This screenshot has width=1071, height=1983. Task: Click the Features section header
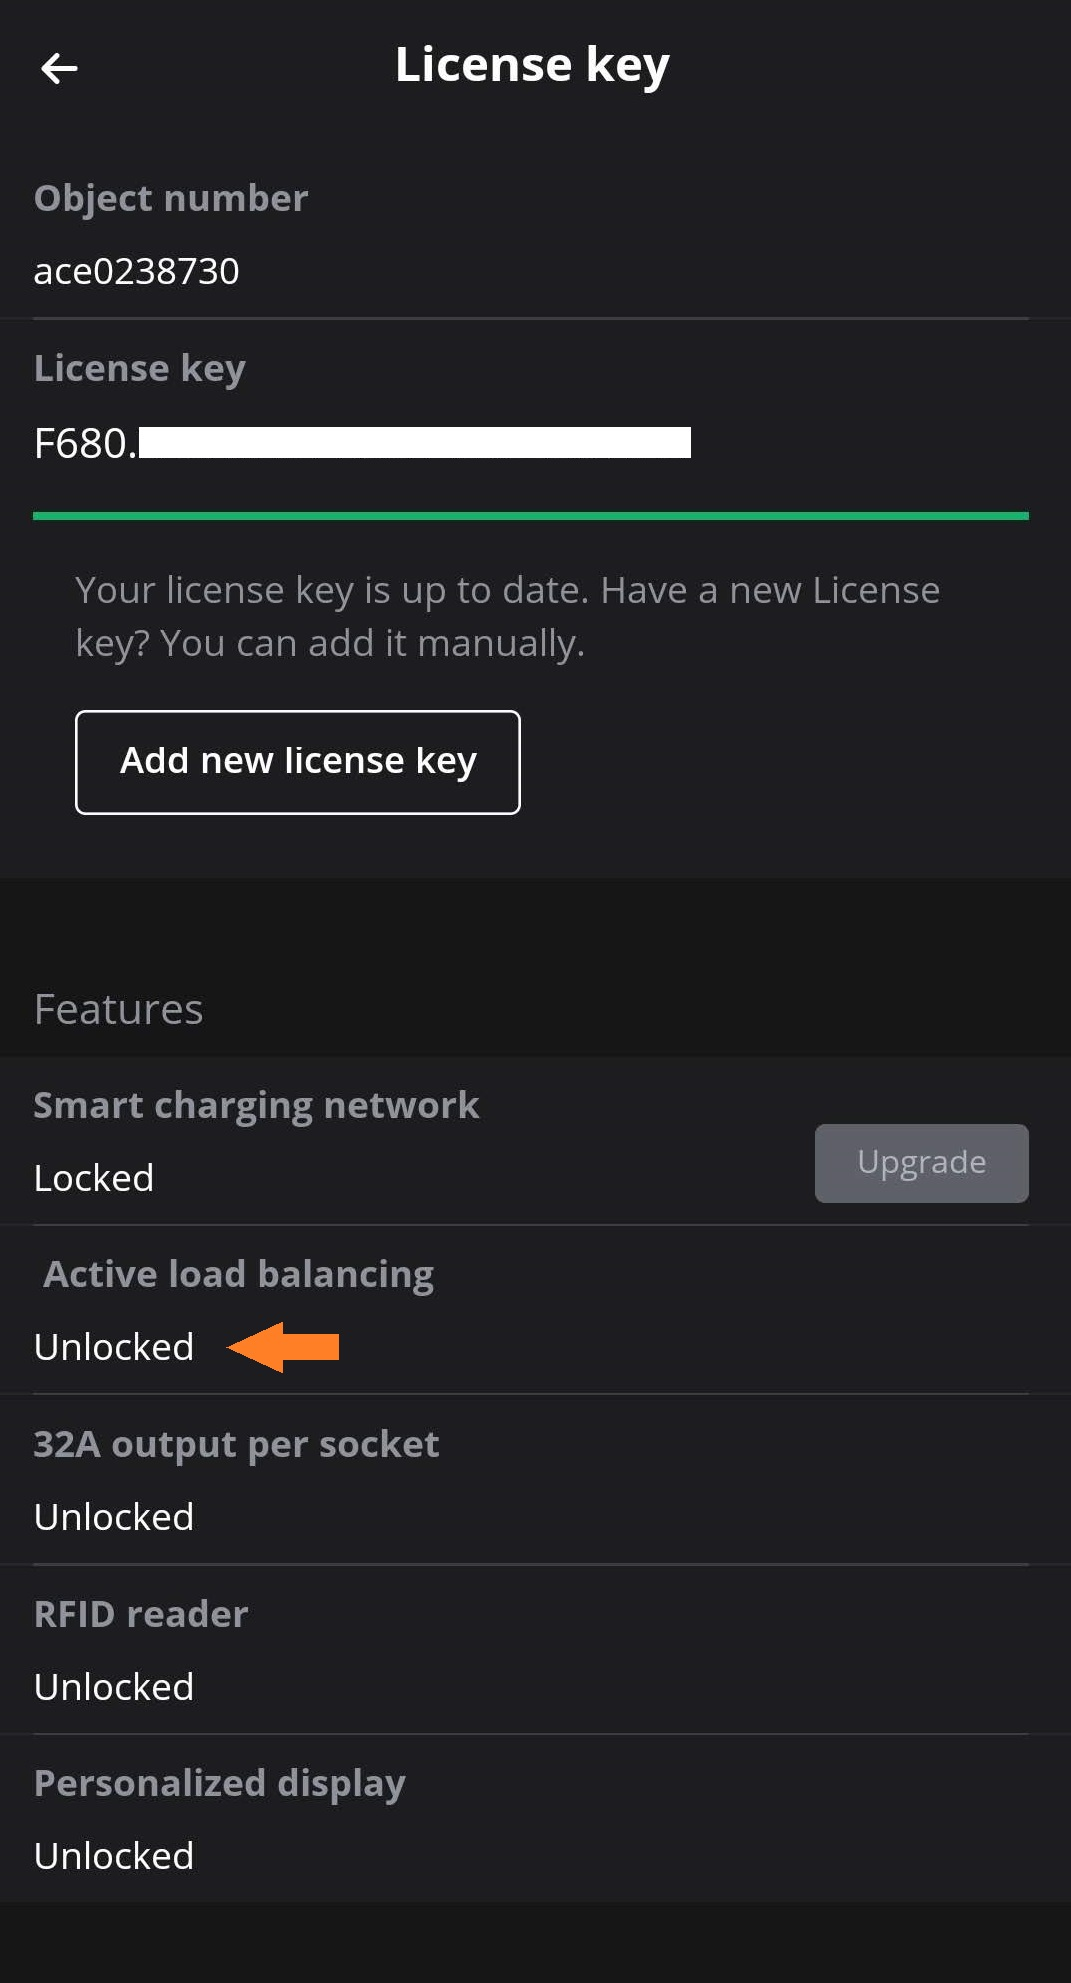pyautogui.click(x=119, y=1009)
